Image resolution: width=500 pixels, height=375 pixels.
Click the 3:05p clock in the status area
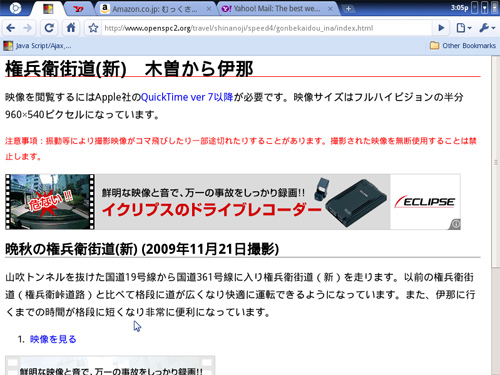pos(459,8)
